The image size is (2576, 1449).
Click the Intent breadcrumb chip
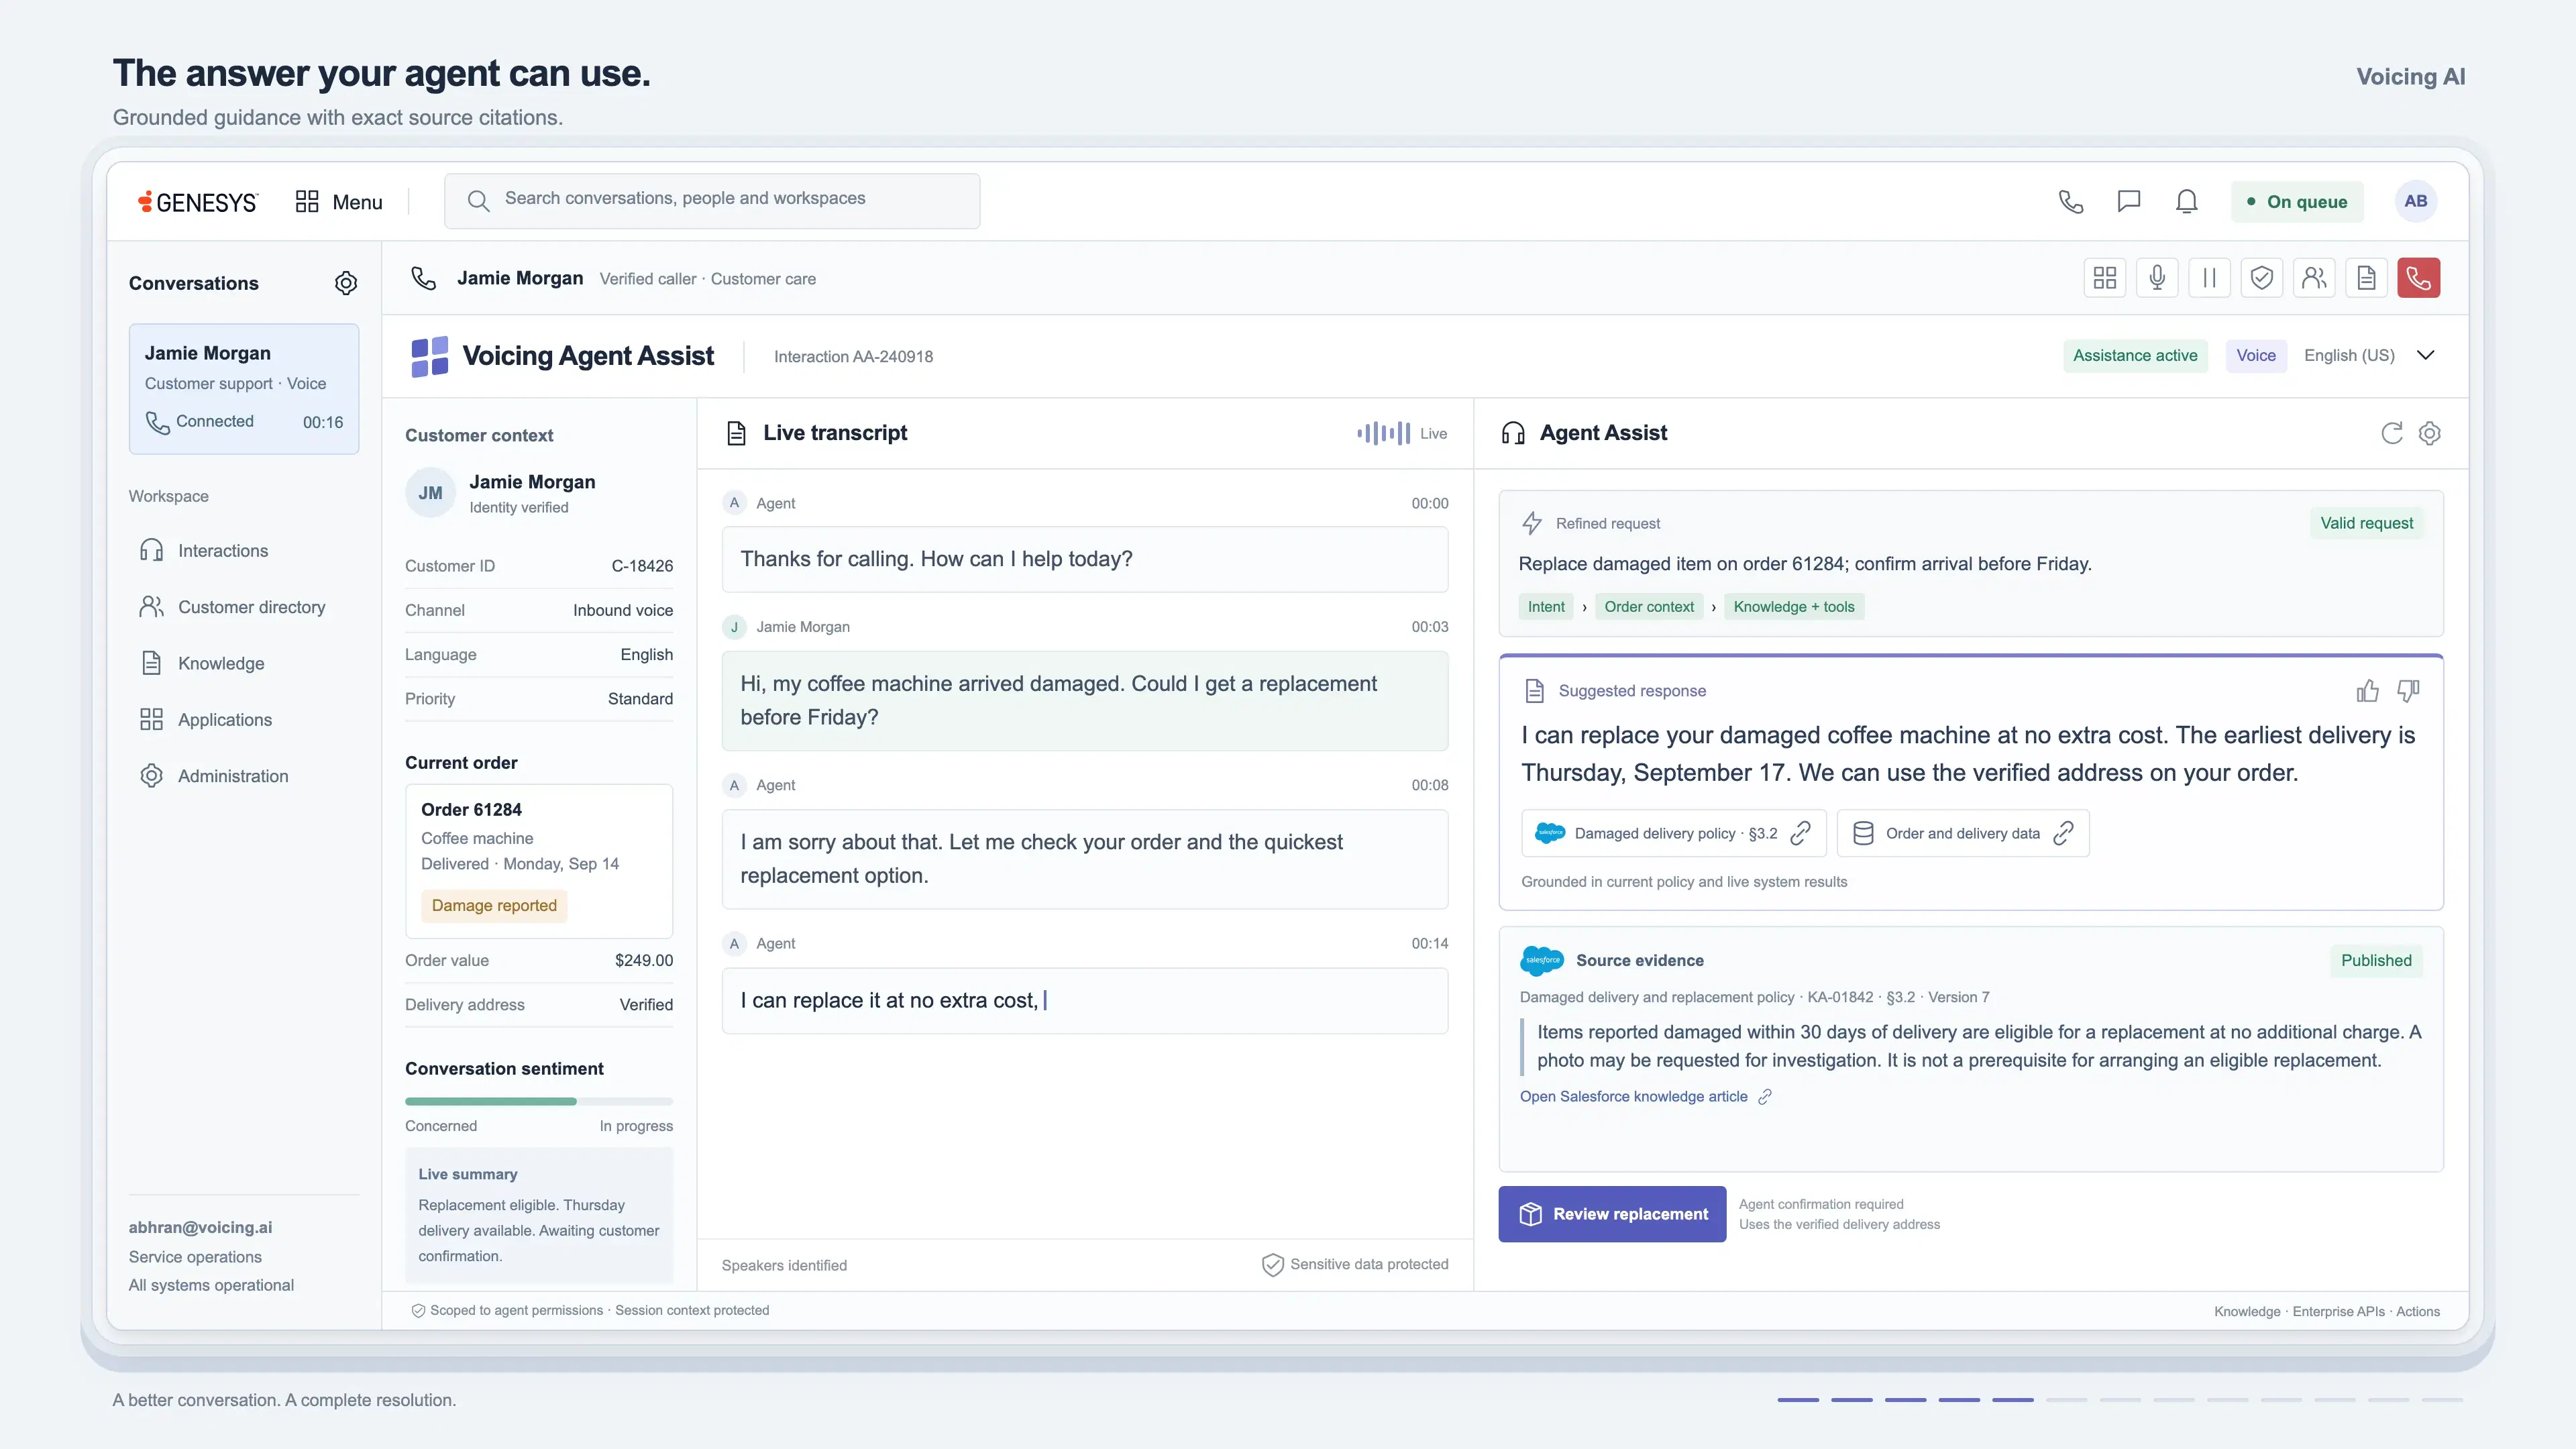(1546, 607)
